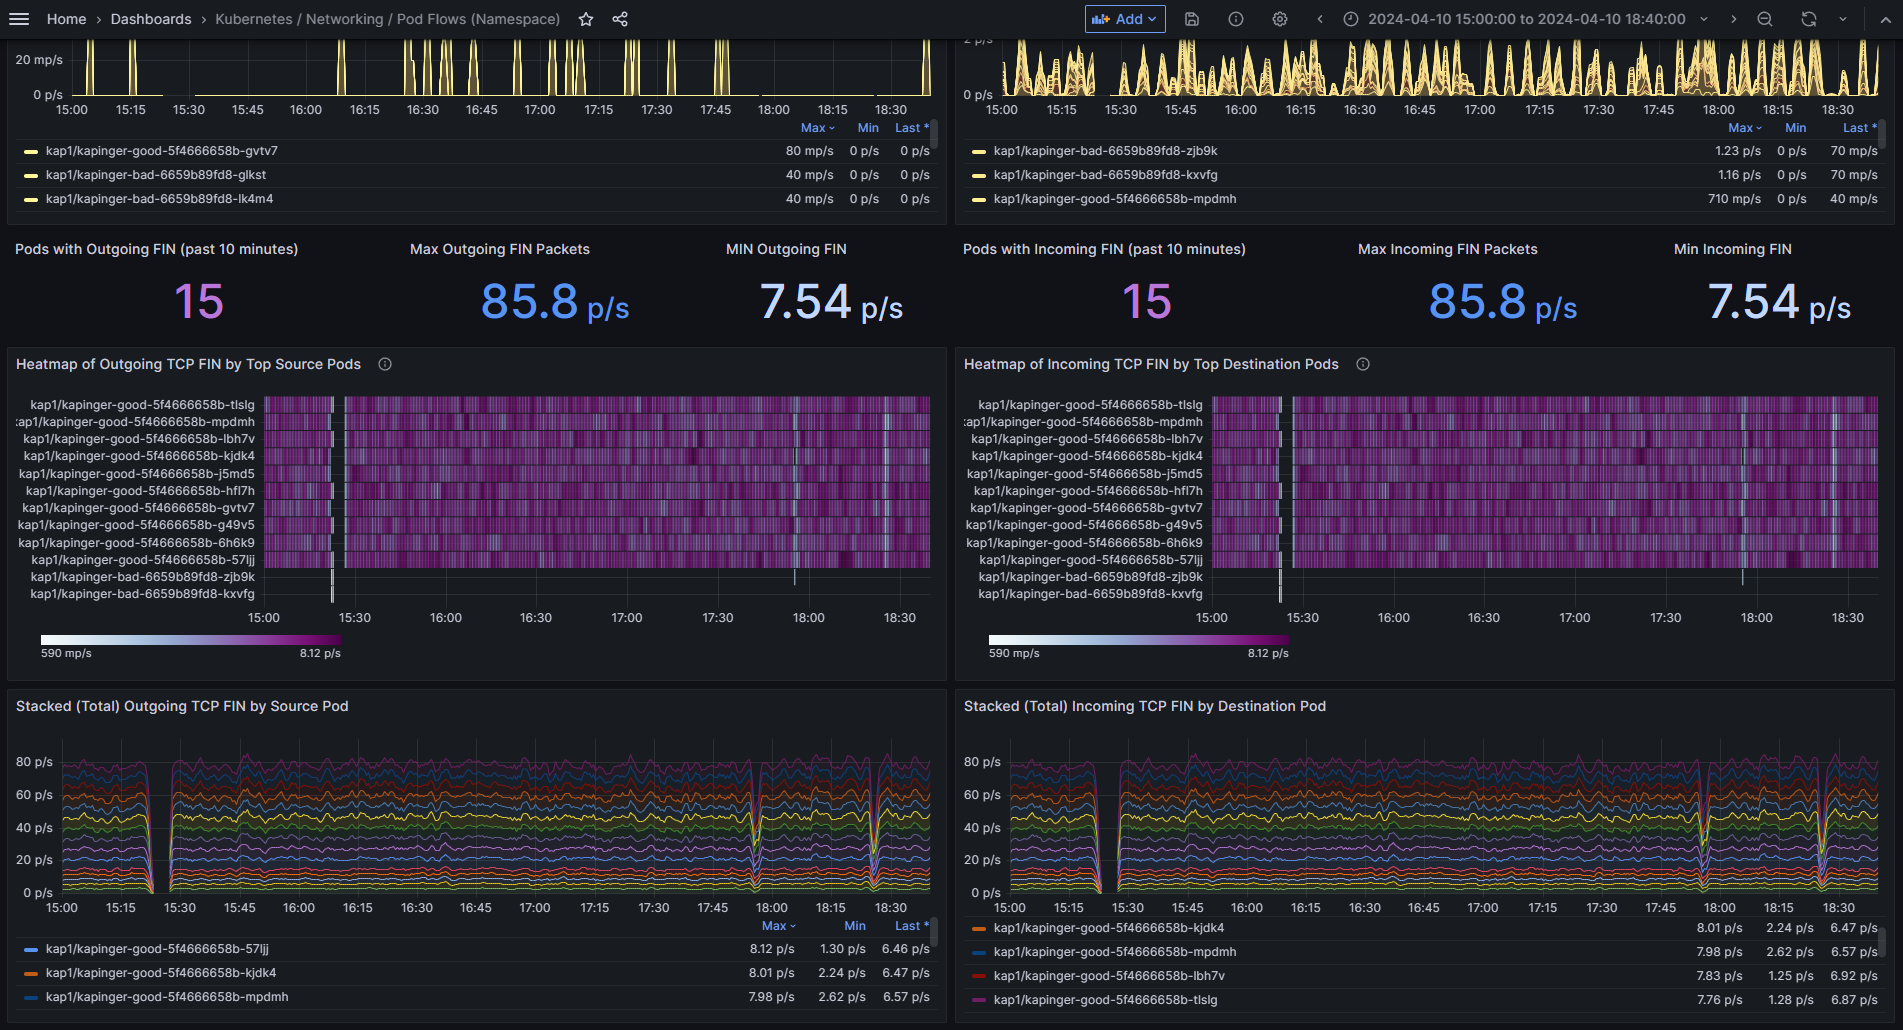
Task: Zoom out the time range
Action: (x=1765, y=19)
